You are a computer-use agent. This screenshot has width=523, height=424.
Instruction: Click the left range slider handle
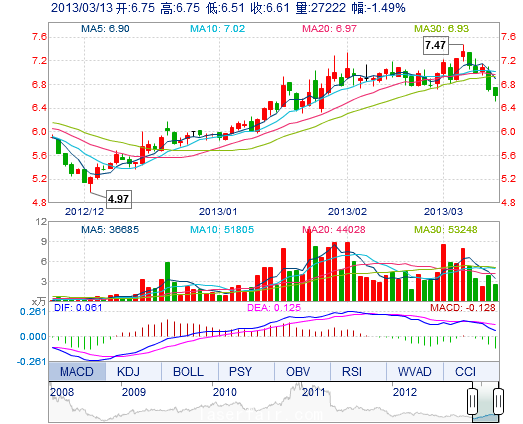pyautogui.click(x=473, y=401)
